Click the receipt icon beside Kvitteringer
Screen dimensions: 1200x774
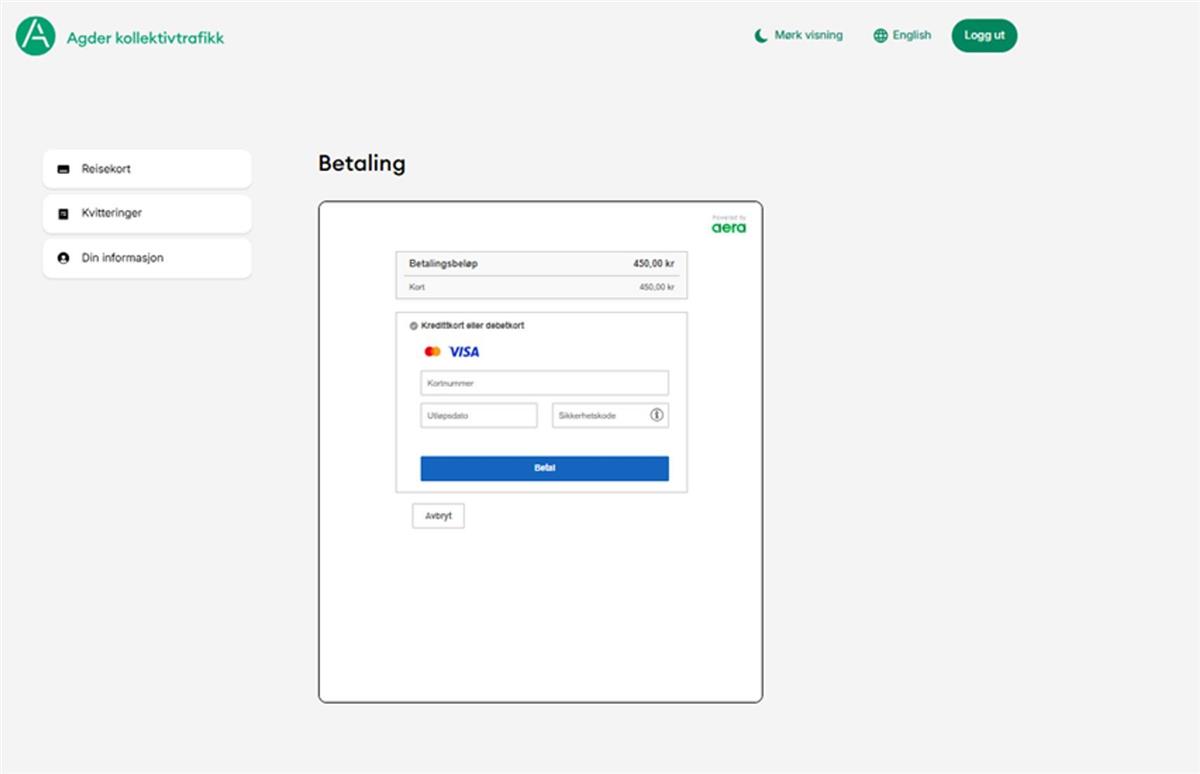point(64,214)
